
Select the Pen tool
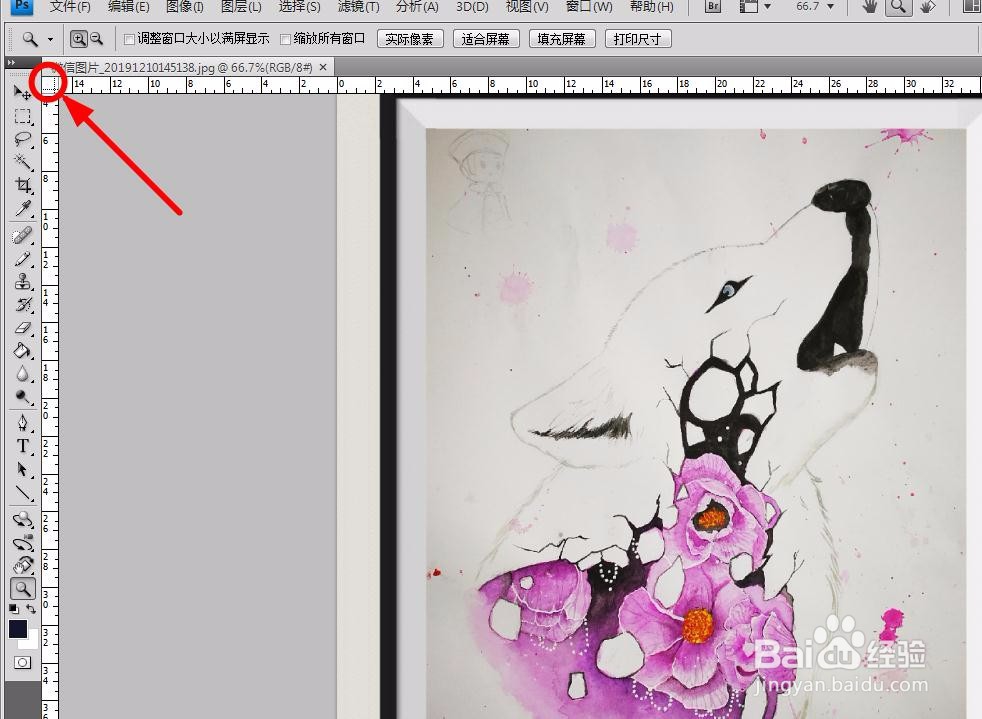pos(23,423)
